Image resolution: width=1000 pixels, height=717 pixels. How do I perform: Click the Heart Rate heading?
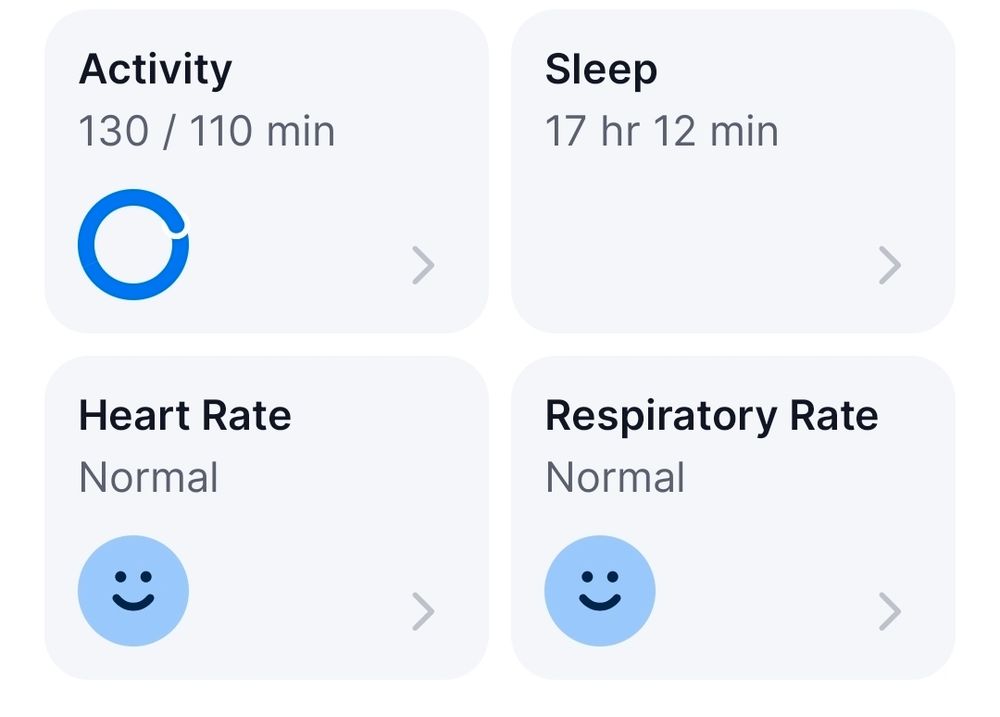click(x=185, y=415)
